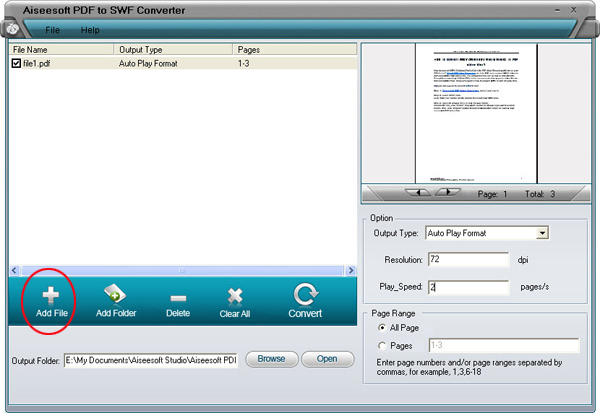Start conversion with the Convert icon

click(305, 295)
